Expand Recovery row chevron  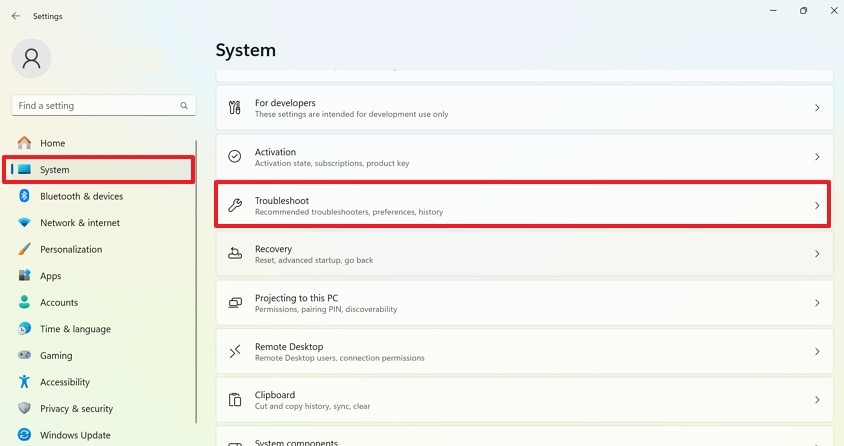(817, 253)
